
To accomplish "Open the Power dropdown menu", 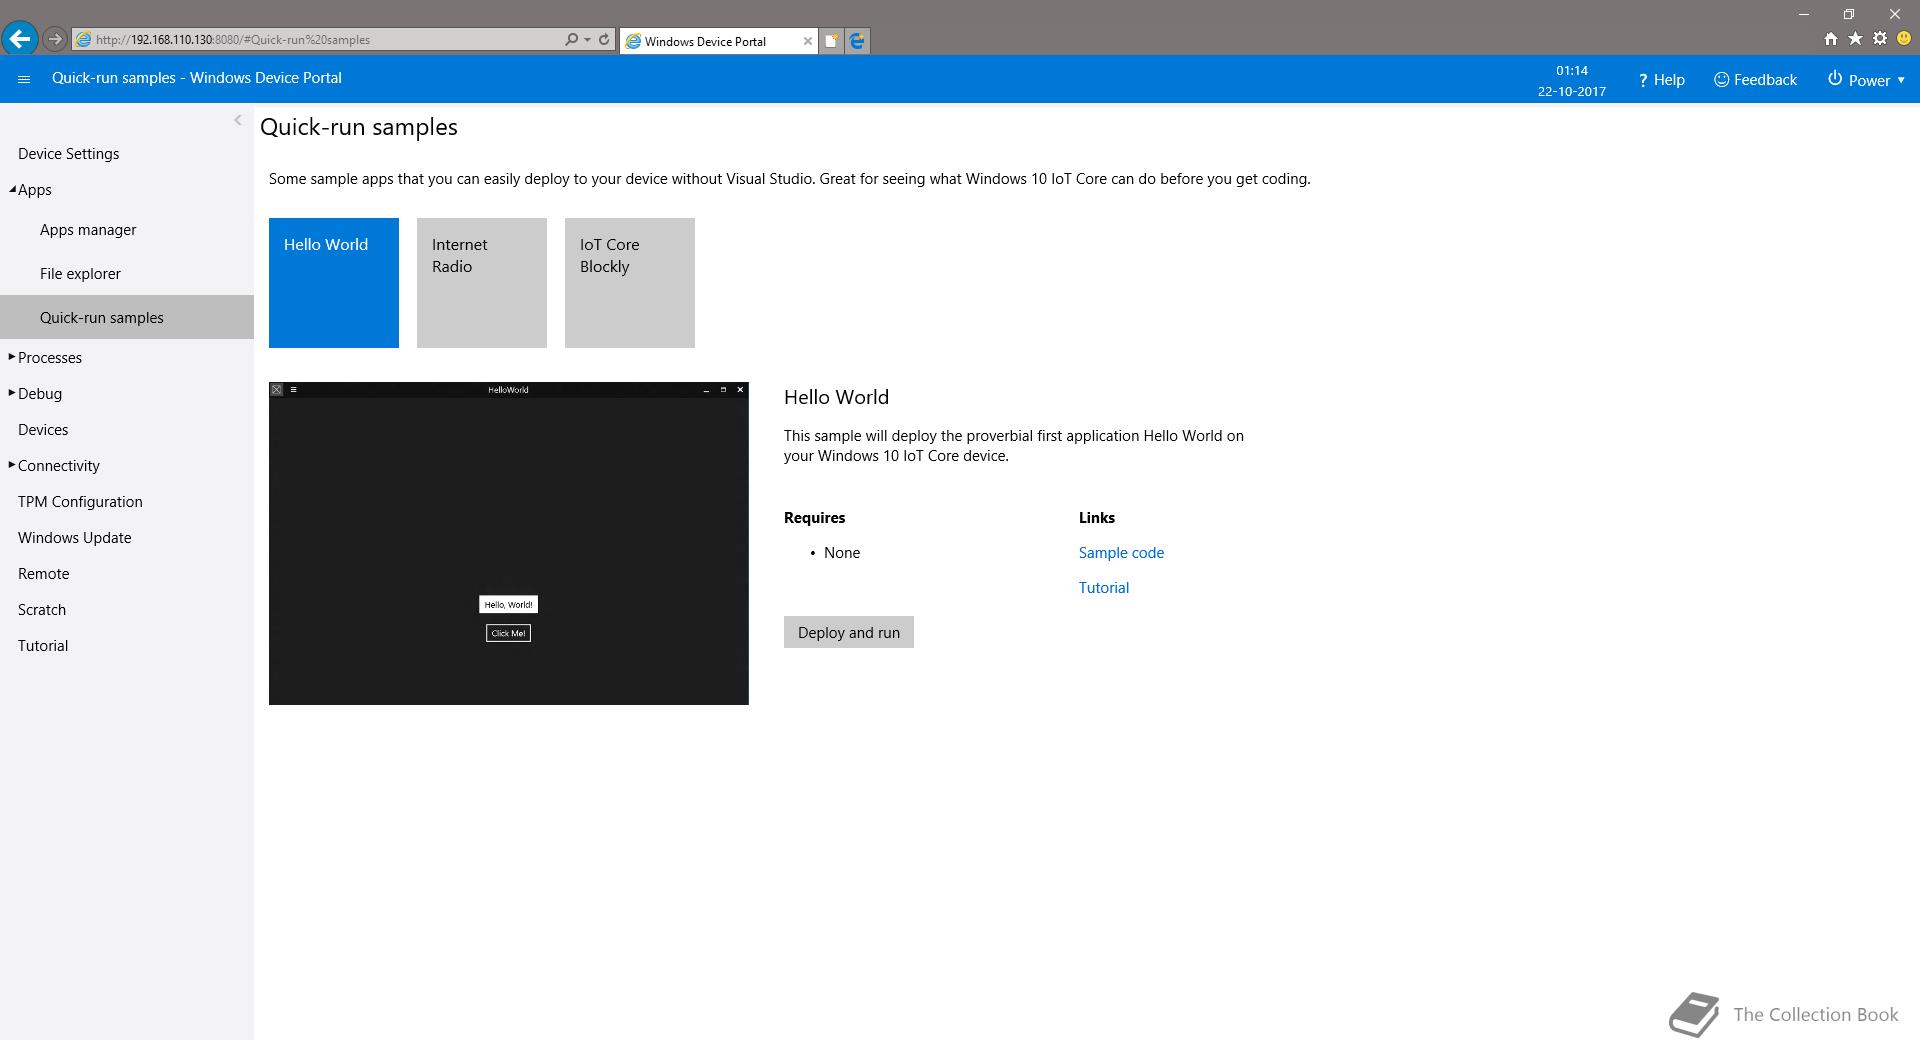I will coord(1866,80).
